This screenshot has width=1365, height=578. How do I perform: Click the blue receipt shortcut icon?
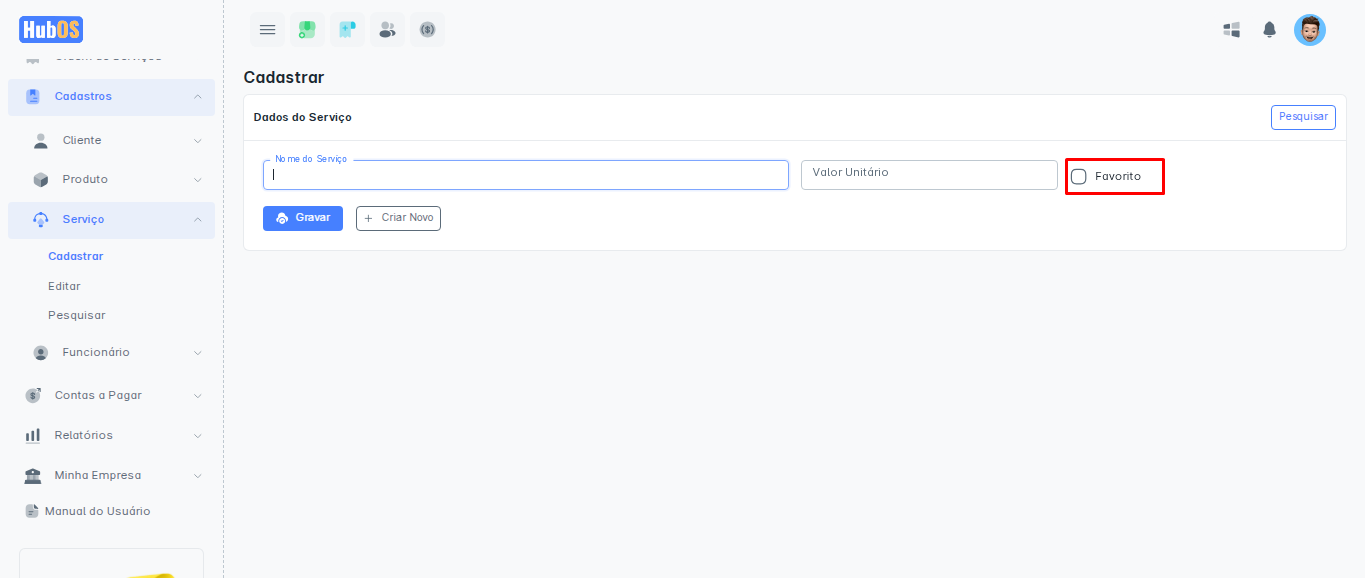pyautogui.click(x=347, y=30)
